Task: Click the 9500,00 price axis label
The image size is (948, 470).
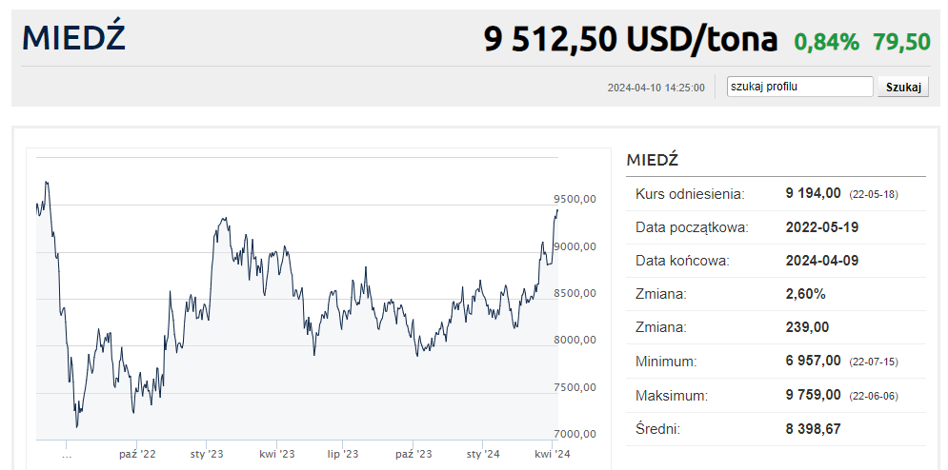Action: pos(575,199)
